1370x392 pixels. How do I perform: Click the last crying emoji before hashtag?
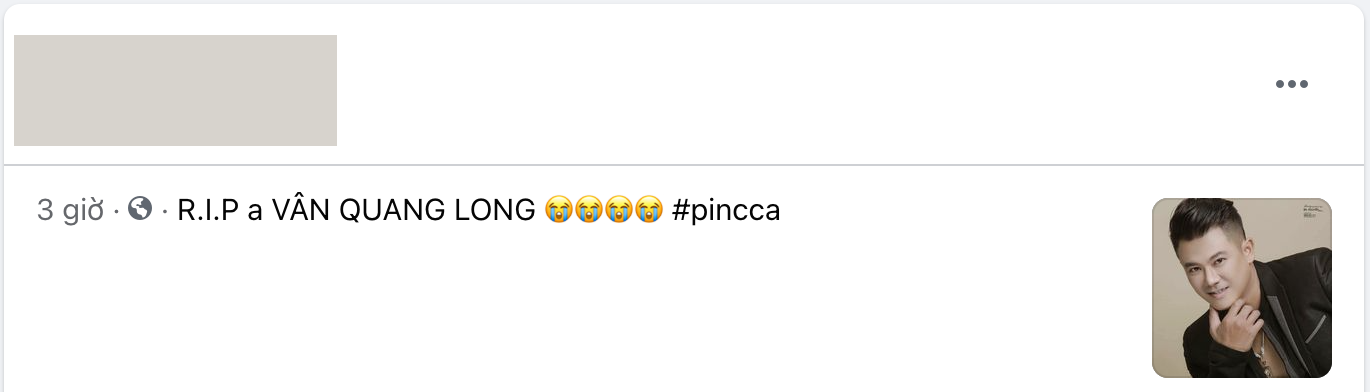pyautogui.click(x=649, y=210)
